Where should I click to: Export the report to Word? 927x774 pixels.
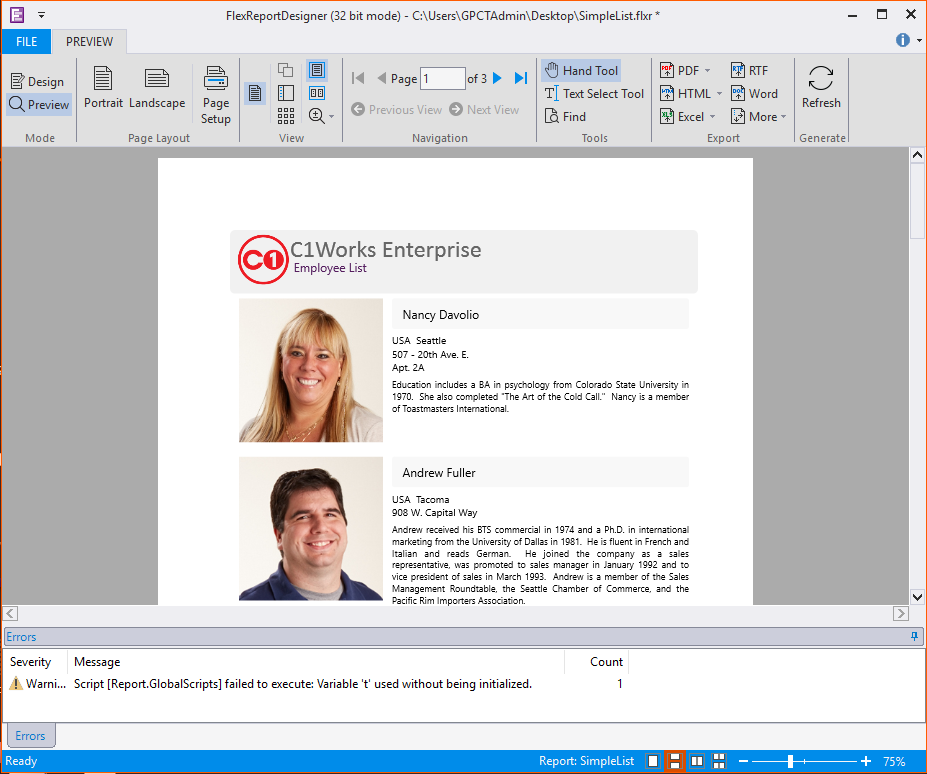754,93
